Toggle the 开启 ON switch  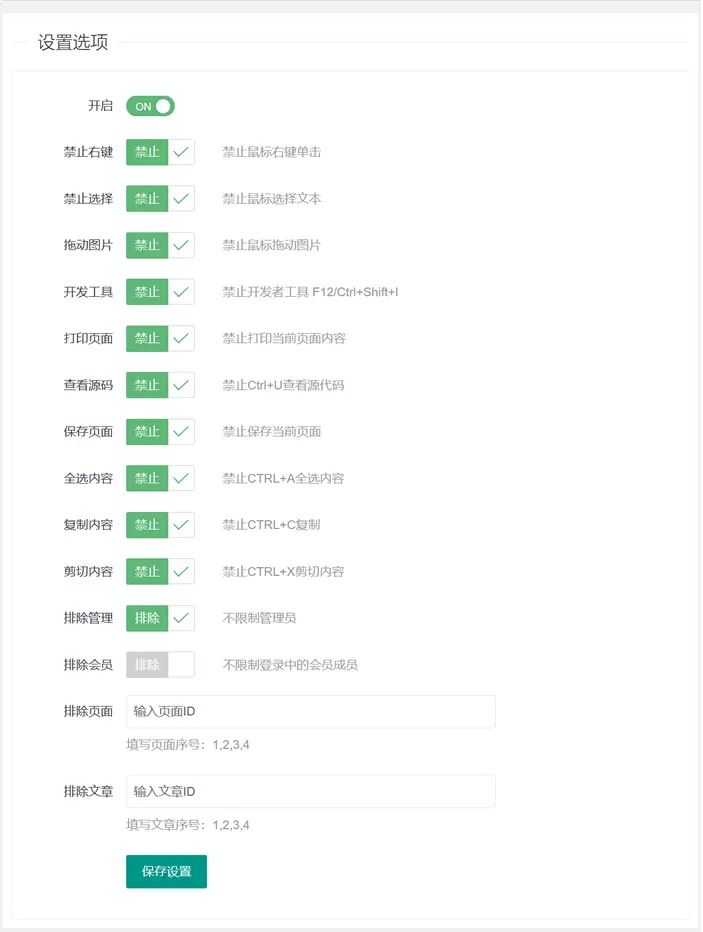pyautogui.click(x=150, y=106)
